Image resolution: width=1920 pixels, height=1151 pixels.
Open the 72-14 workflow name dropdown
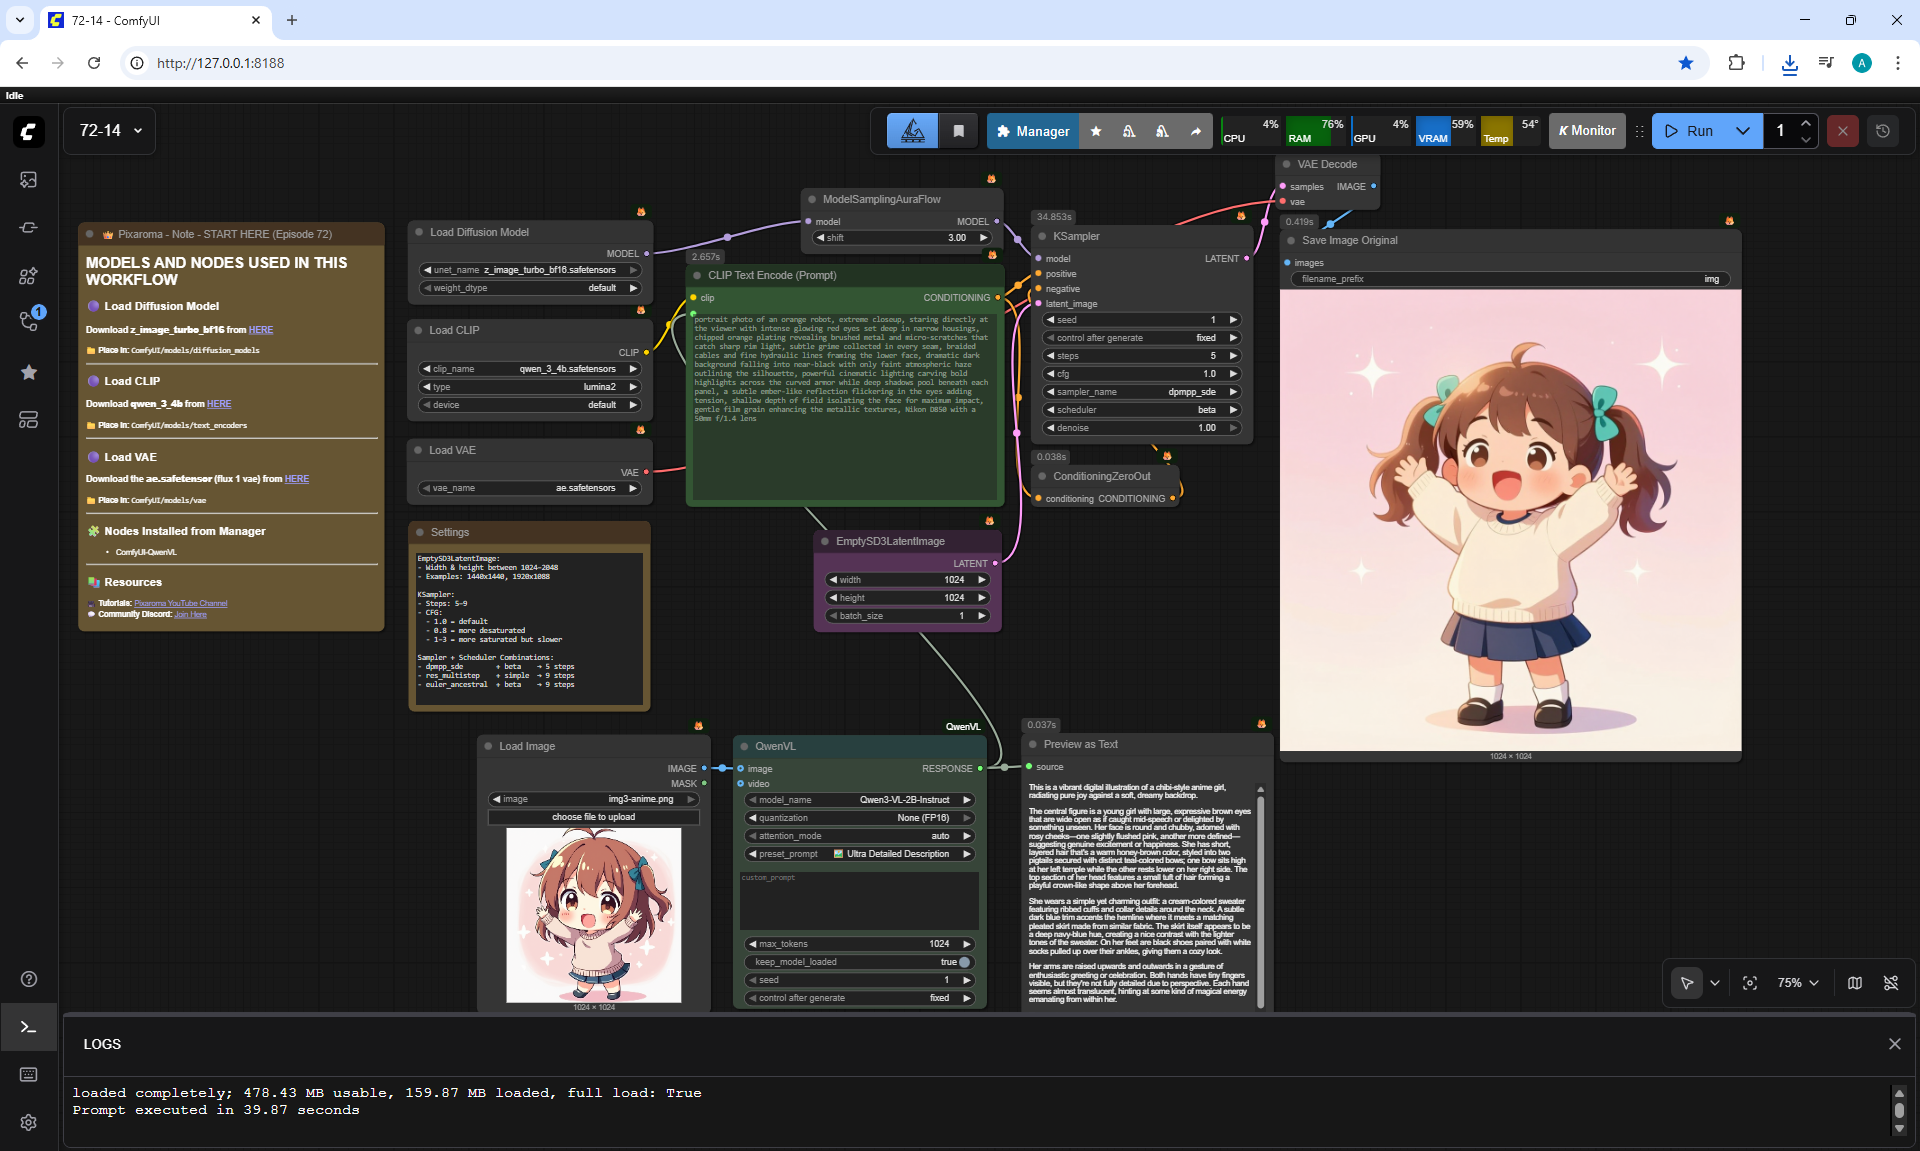pos(110,131)
